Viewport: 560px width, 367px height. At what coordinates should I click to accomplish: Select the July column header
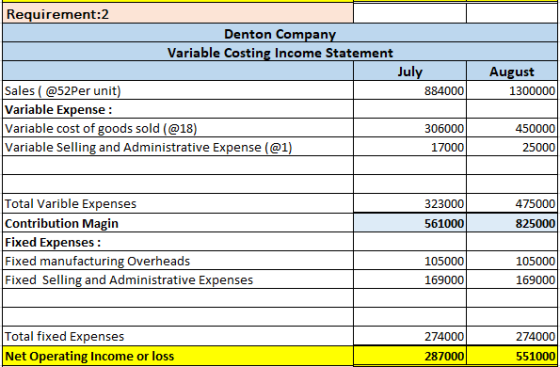pyautogui.click(x=410, y=71)
